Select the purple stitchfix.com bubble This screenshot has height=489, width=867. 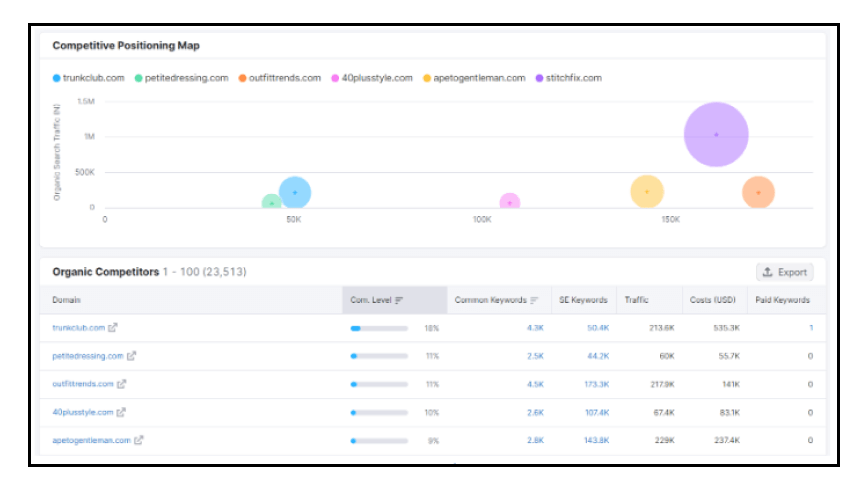click(x=716, y=134)
